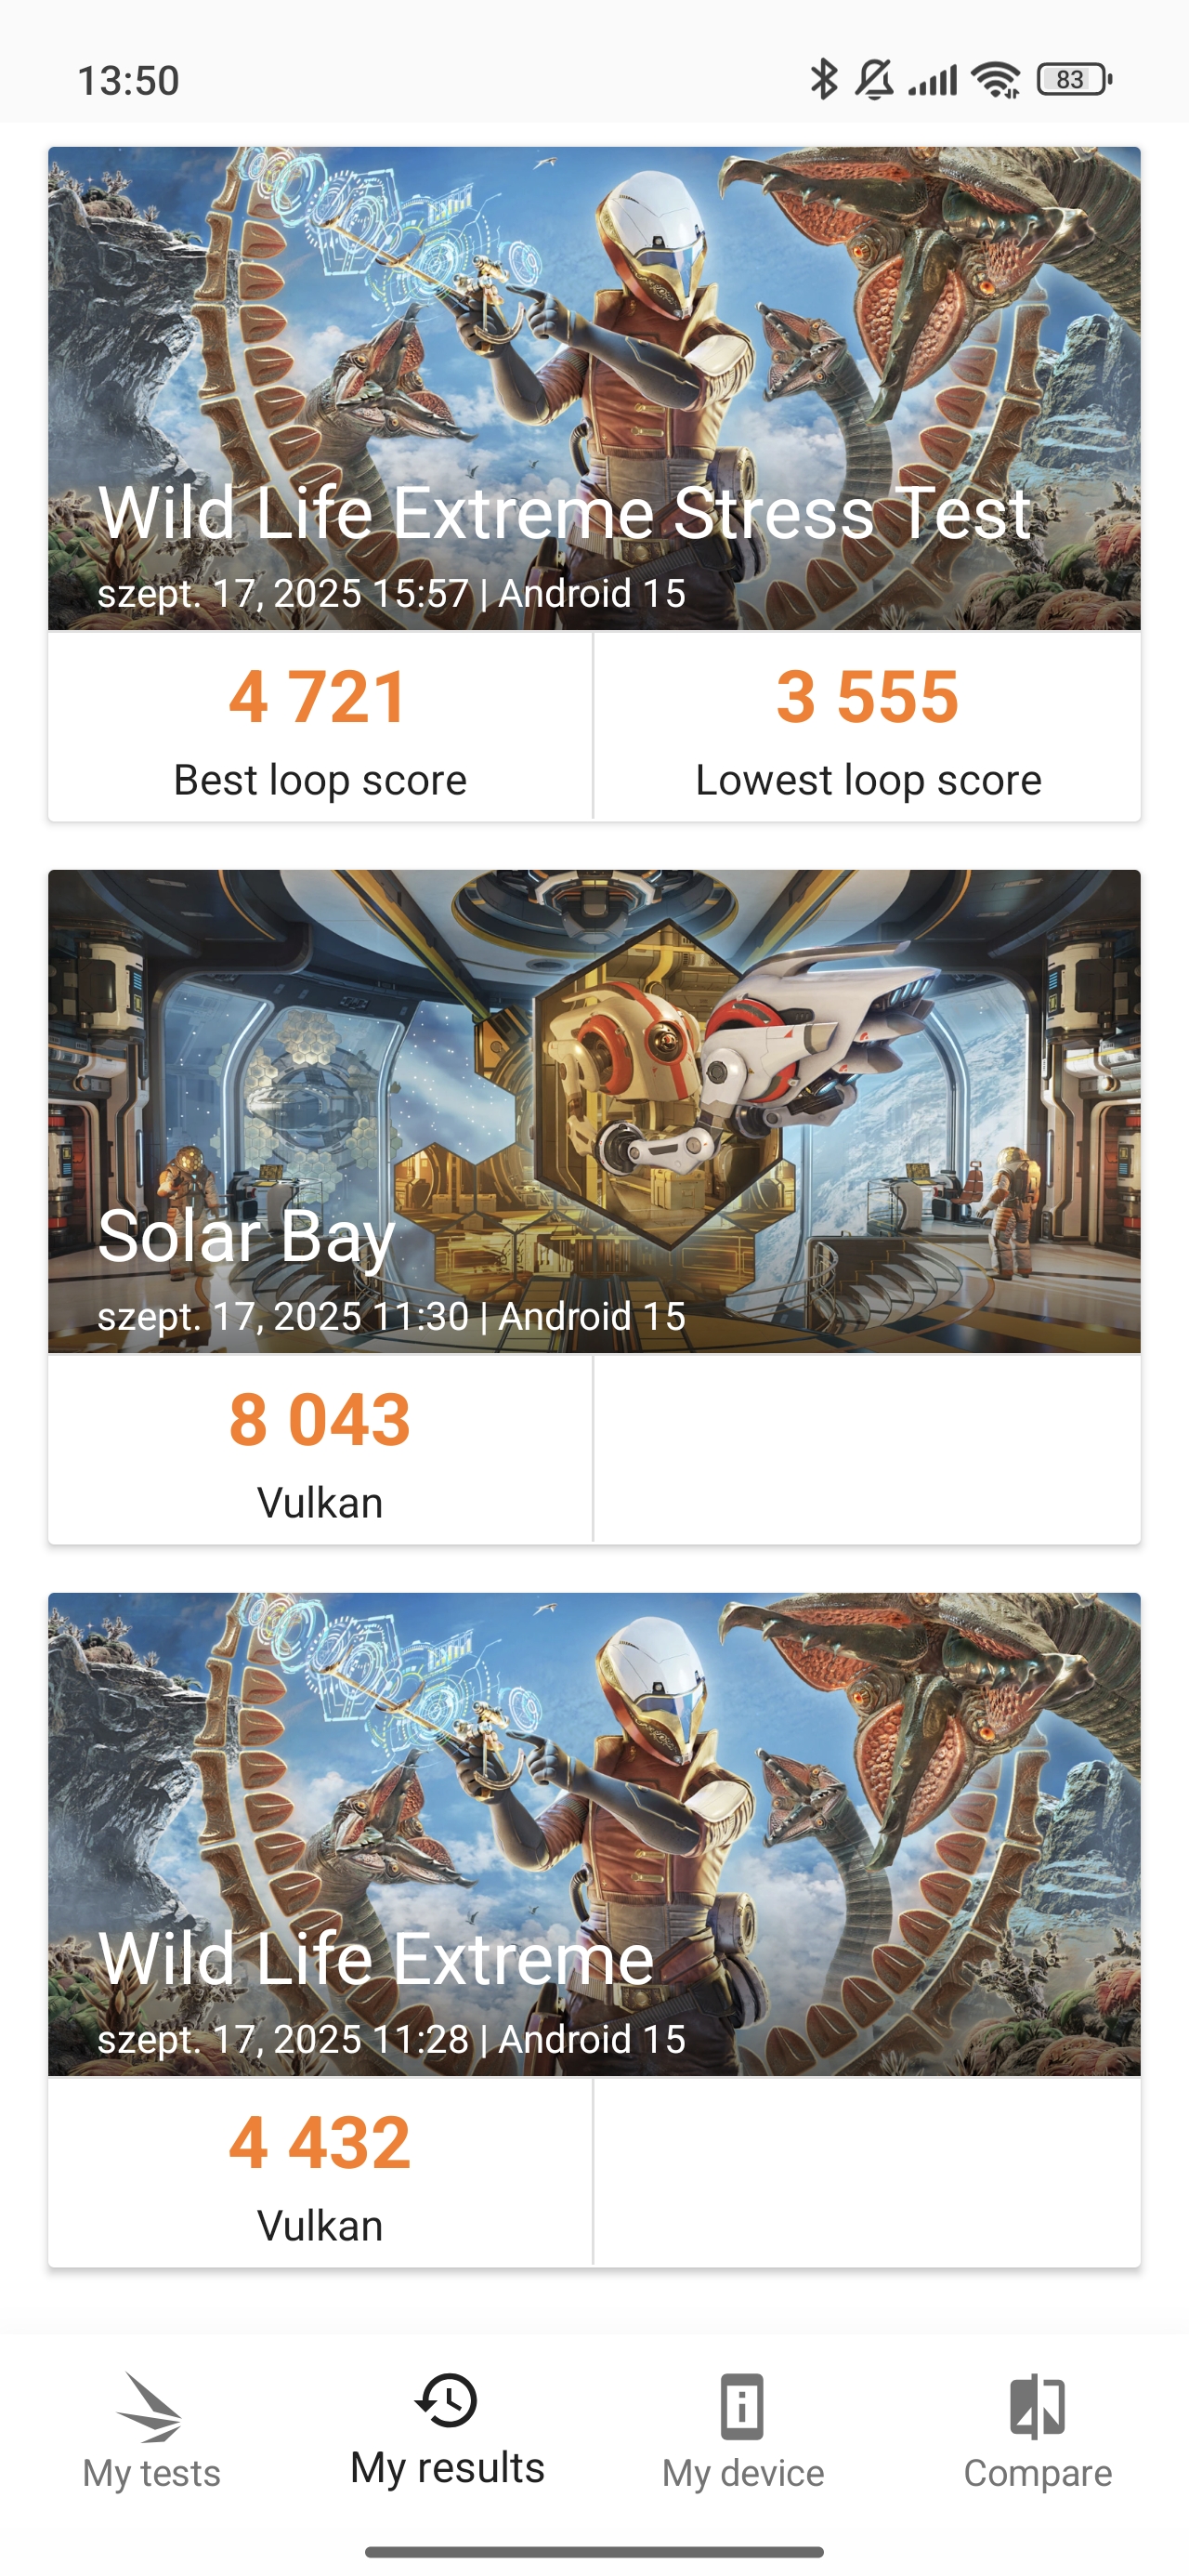Tap the 13:50 status bar clock
Screen dimensions: 1189x2576
[x=128, y=80]
